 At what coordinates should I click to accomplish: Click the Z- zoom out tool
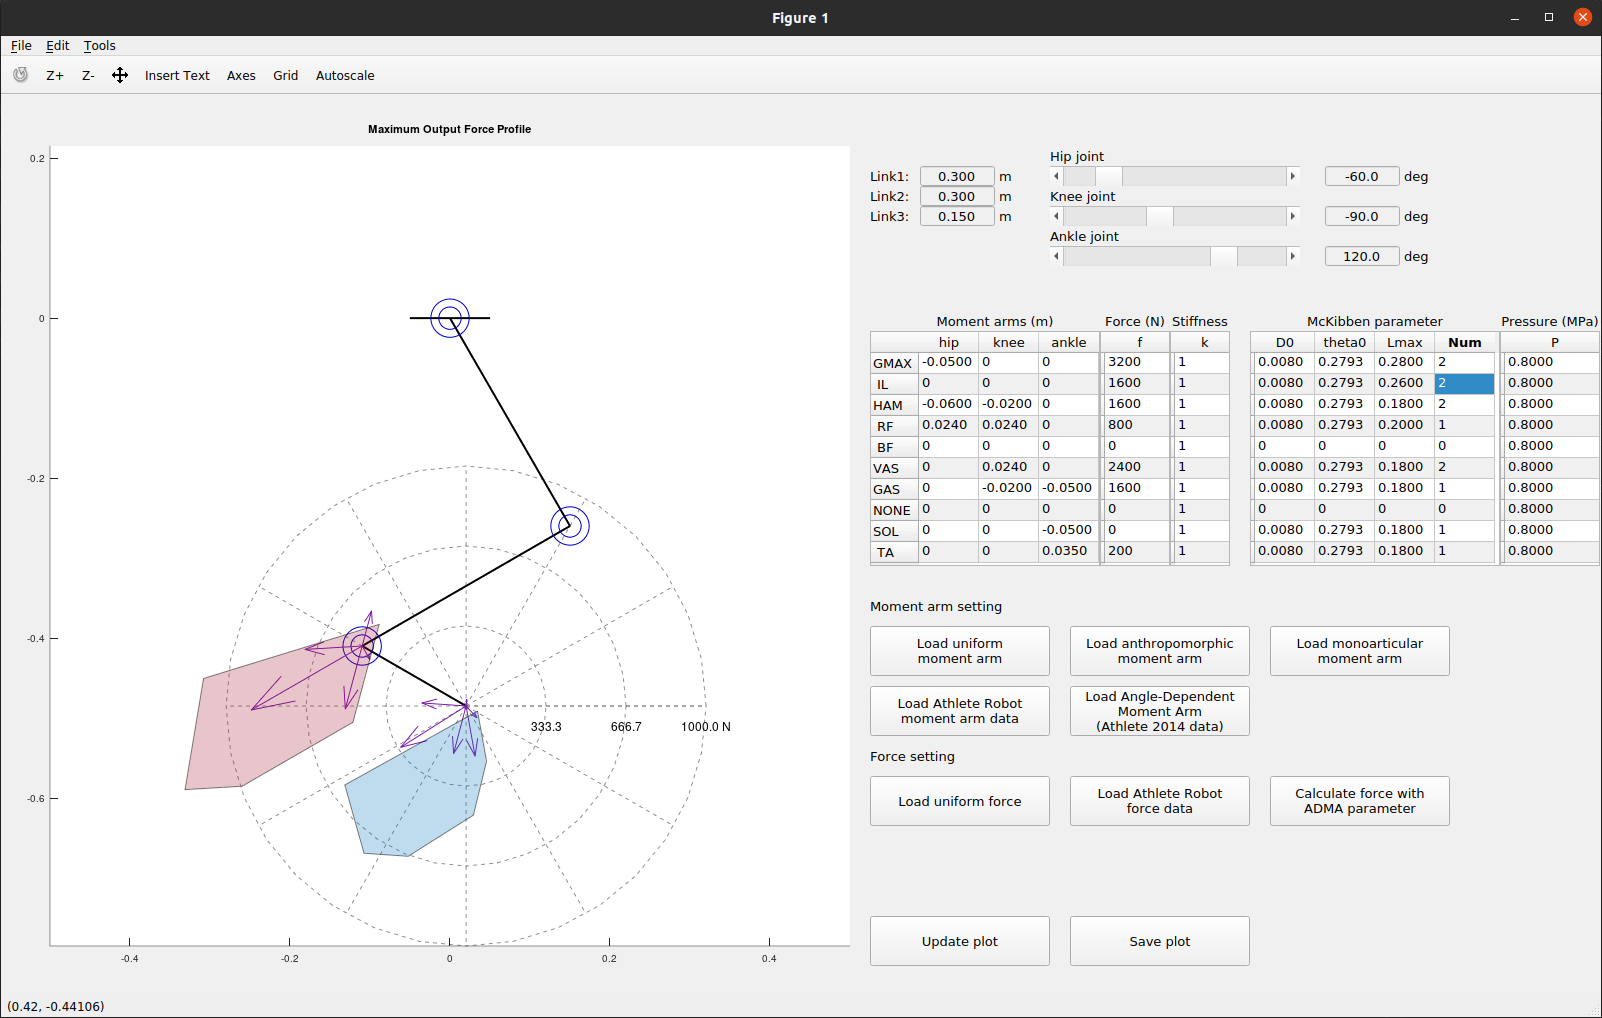[88, 76]
